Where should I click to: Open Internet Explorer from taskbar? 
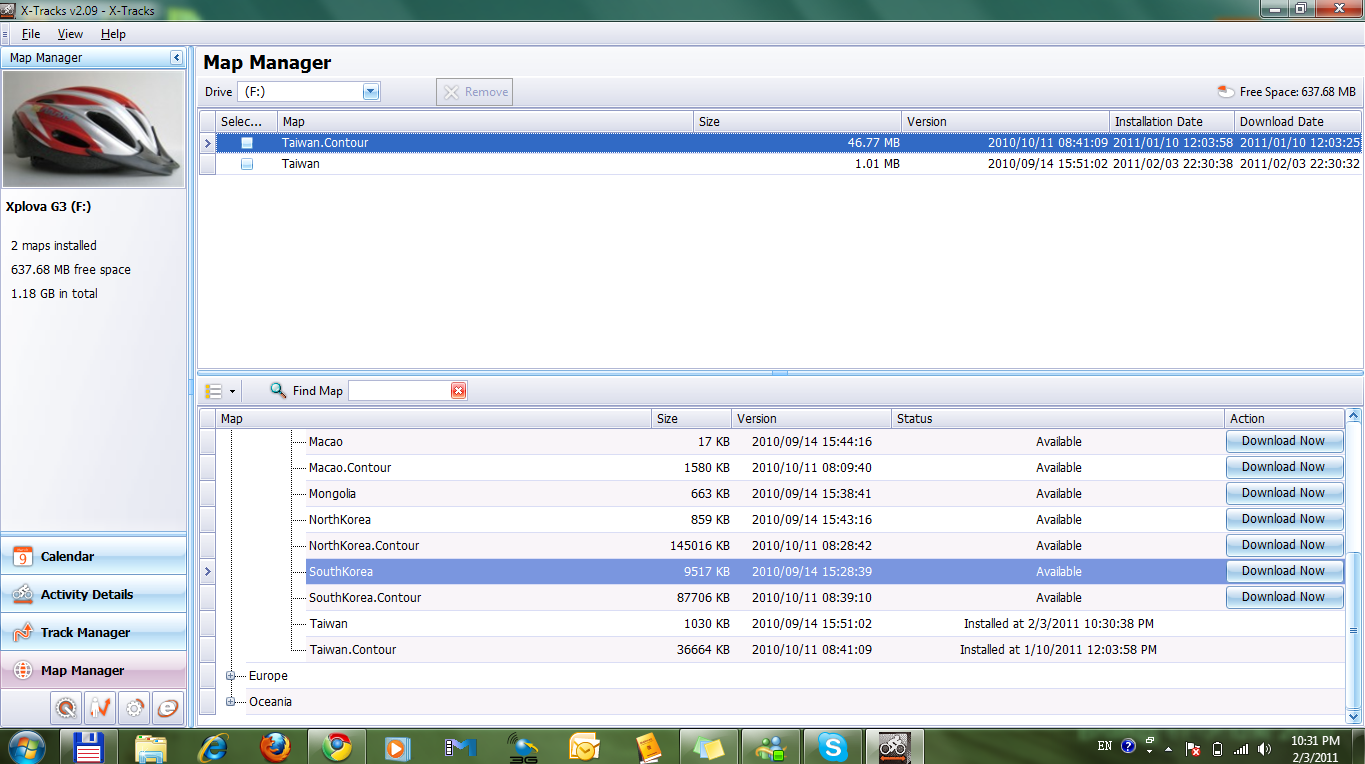(213, 747)
